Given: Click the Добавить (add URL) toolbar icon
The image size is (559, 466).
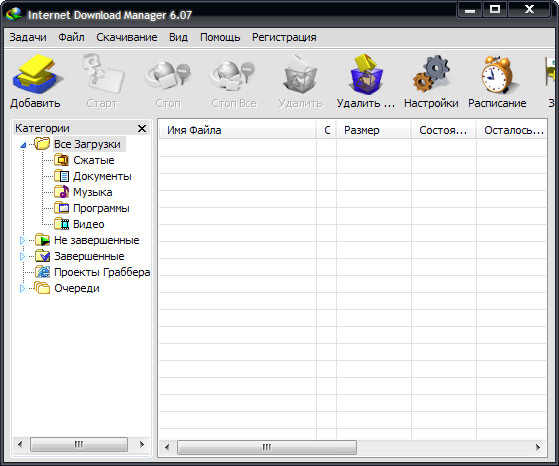Looking at the screenshot, I should tap(37, 74).
